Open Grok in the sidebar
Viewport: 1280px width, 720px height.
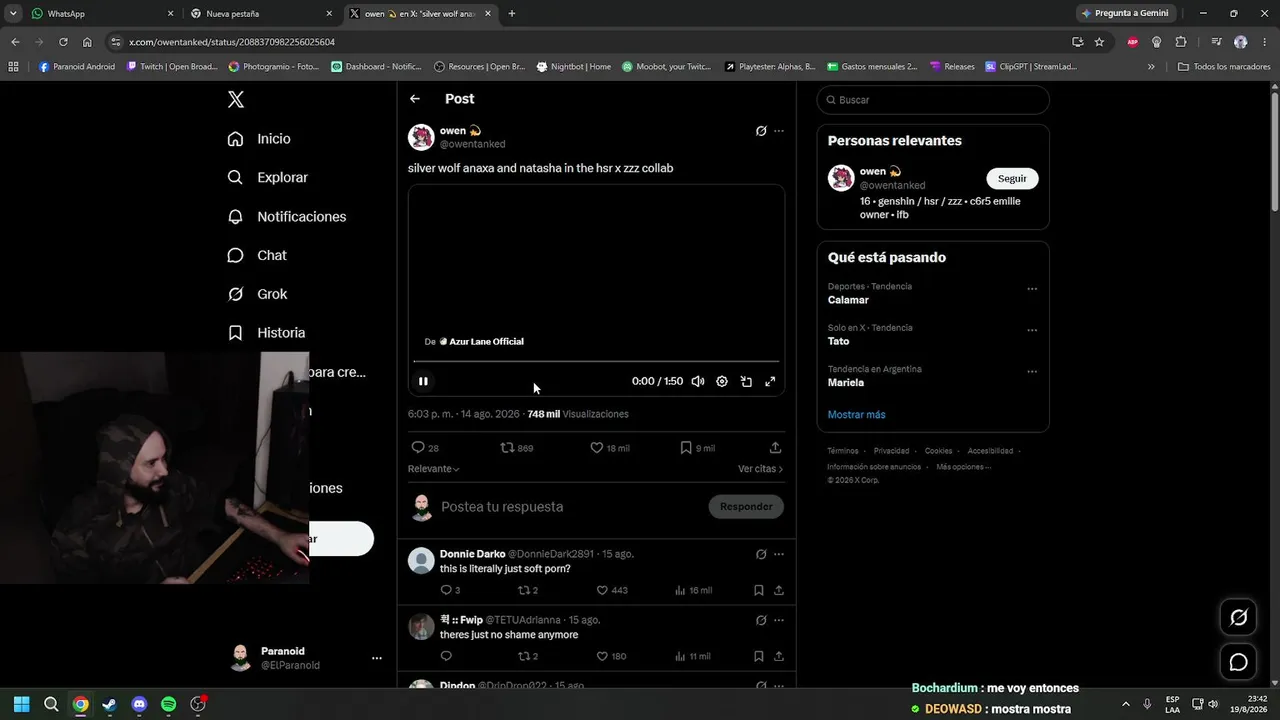[258, 294]
